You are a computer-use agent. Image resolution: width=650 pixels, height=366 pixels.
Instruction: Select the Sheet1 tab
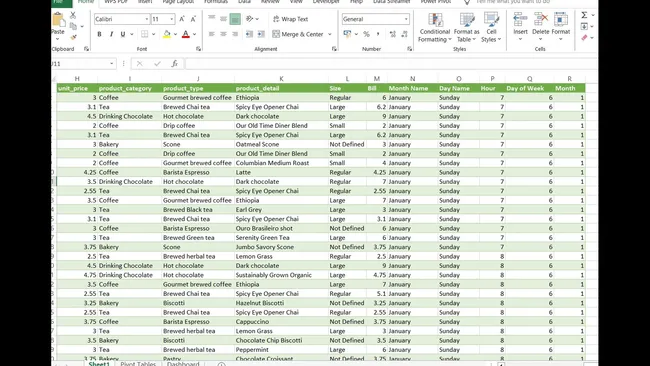(99, 364)
